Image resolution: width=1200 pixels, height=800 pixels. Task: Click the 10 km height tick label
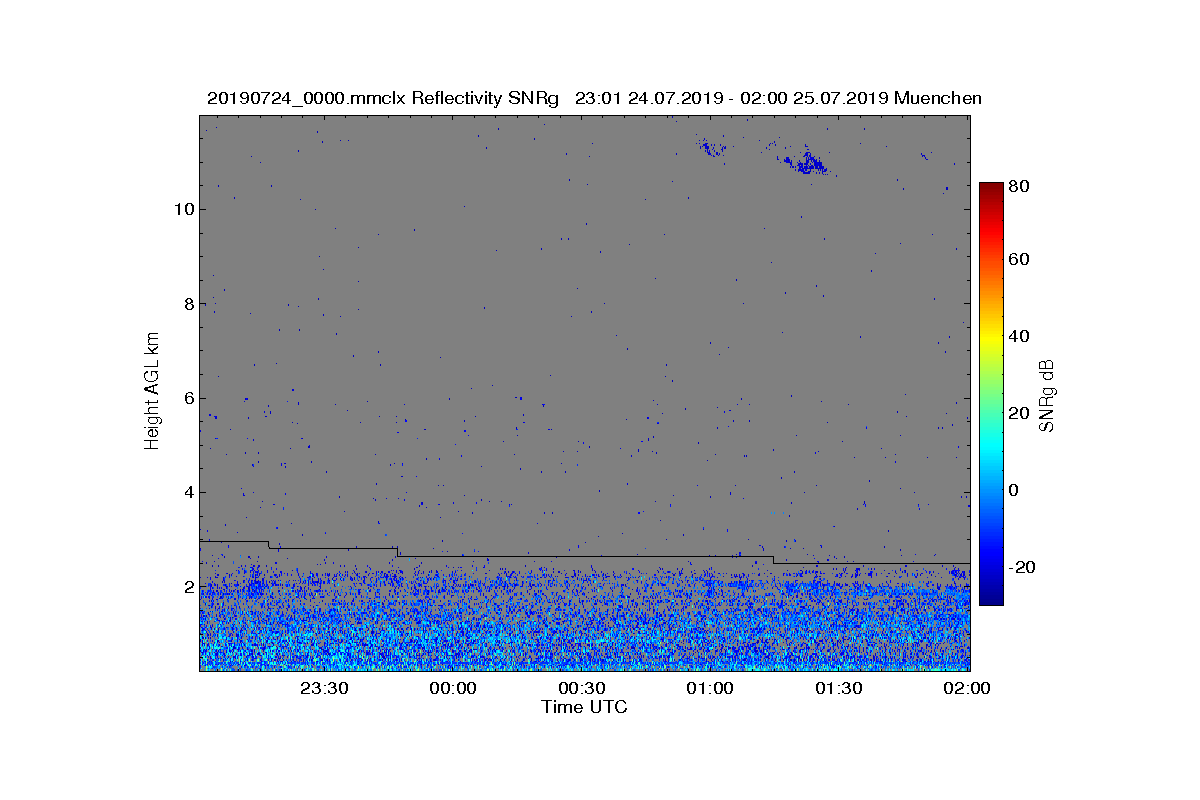coord(184,209)
